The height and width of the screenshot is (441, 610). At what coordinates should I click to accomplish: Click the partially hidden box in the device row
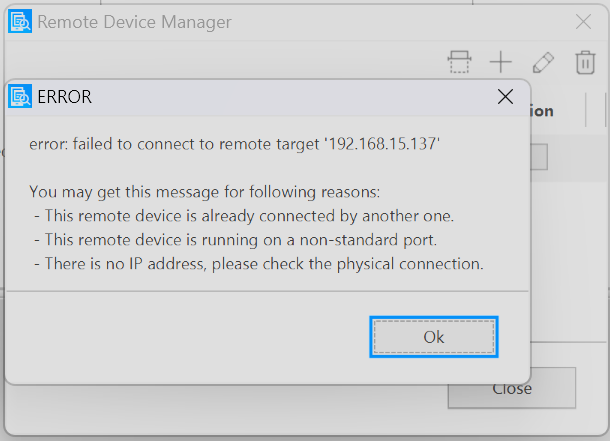click(538, 157)
